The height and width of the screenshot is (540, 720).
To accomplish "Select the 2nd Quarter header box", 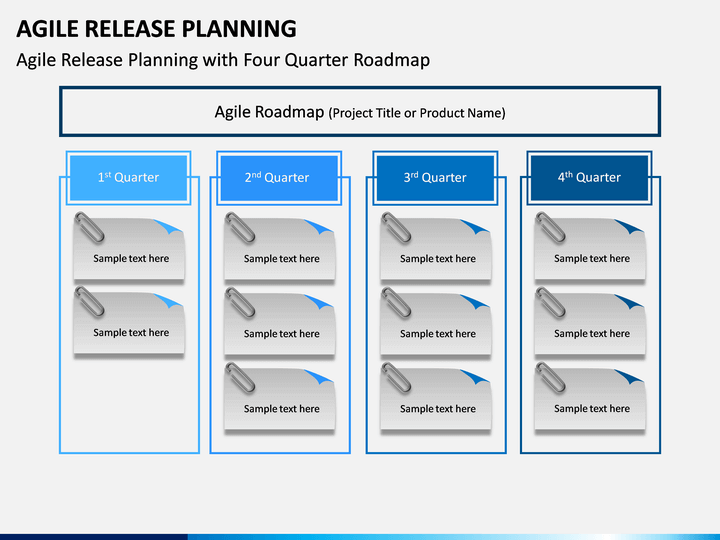I will pyautogui.click(x=279, y=178).
